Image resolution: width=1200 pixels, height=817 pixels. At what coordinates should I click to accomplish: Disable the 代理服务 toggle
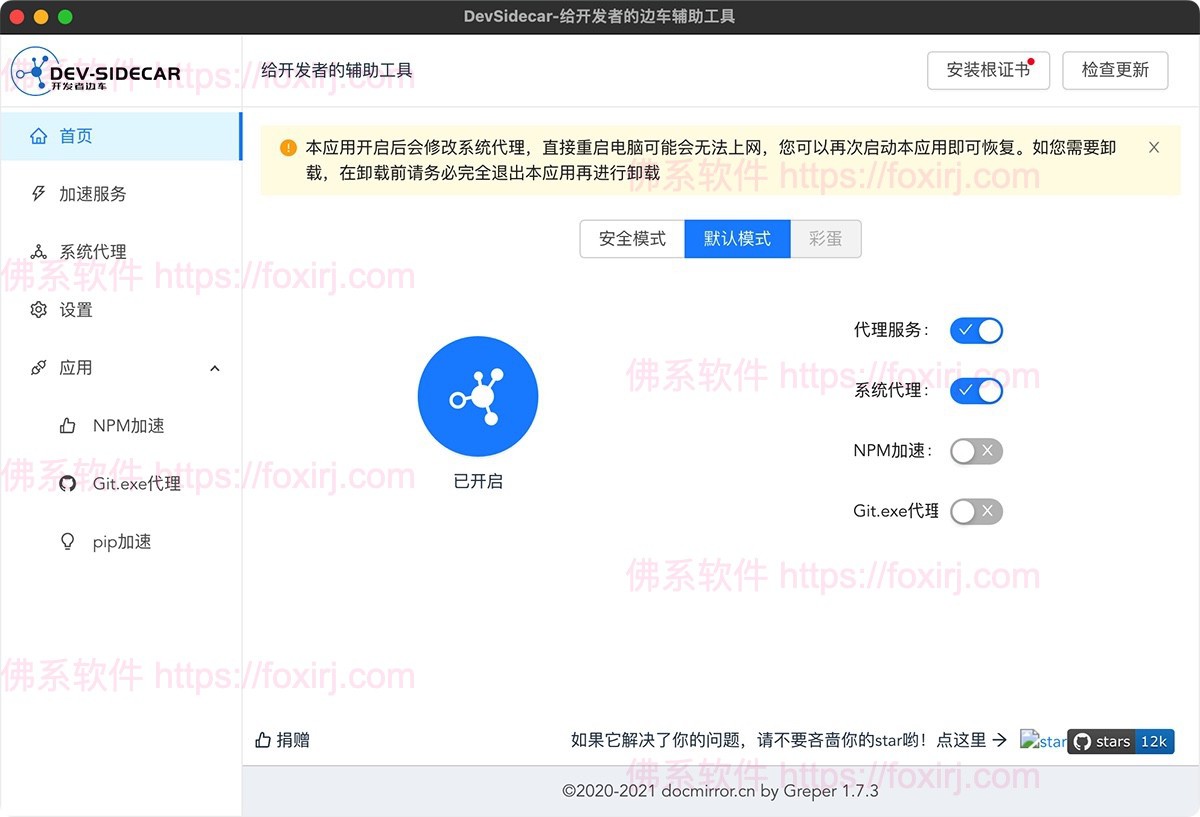[x=976, y=330]
